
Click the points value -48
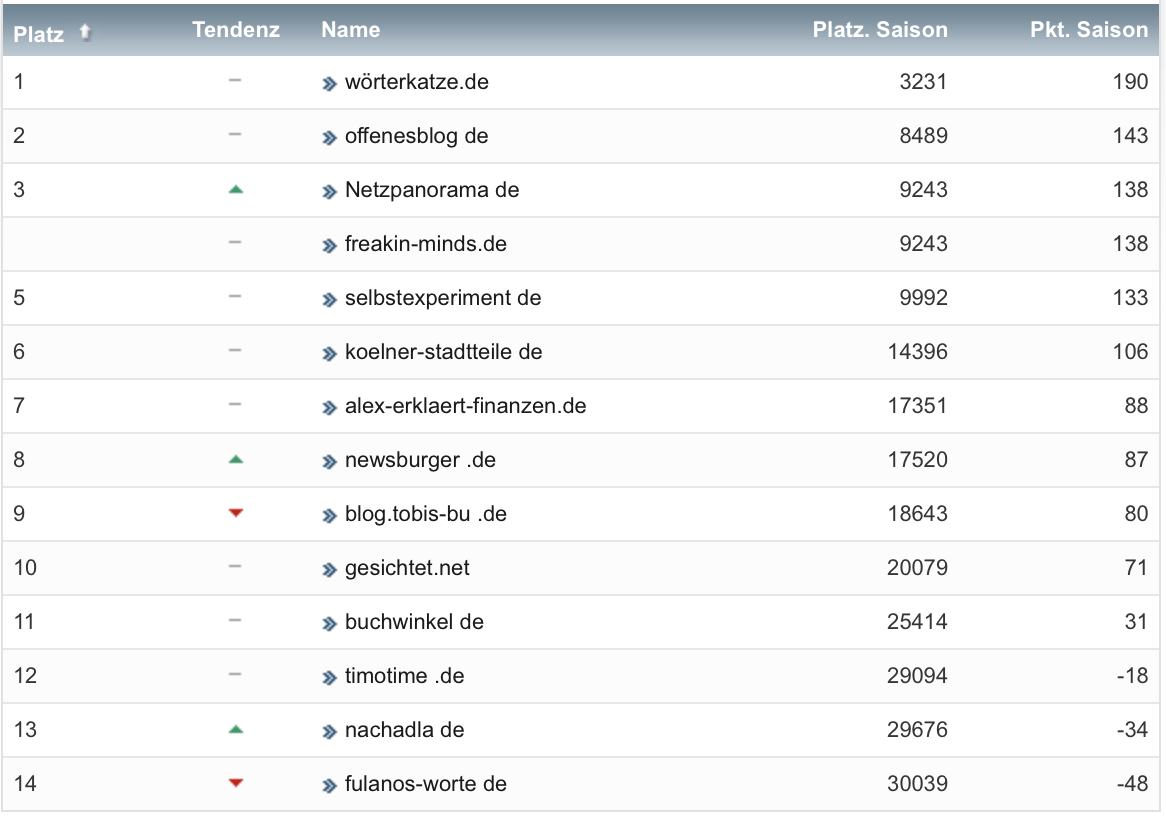tap(1132, 784)
